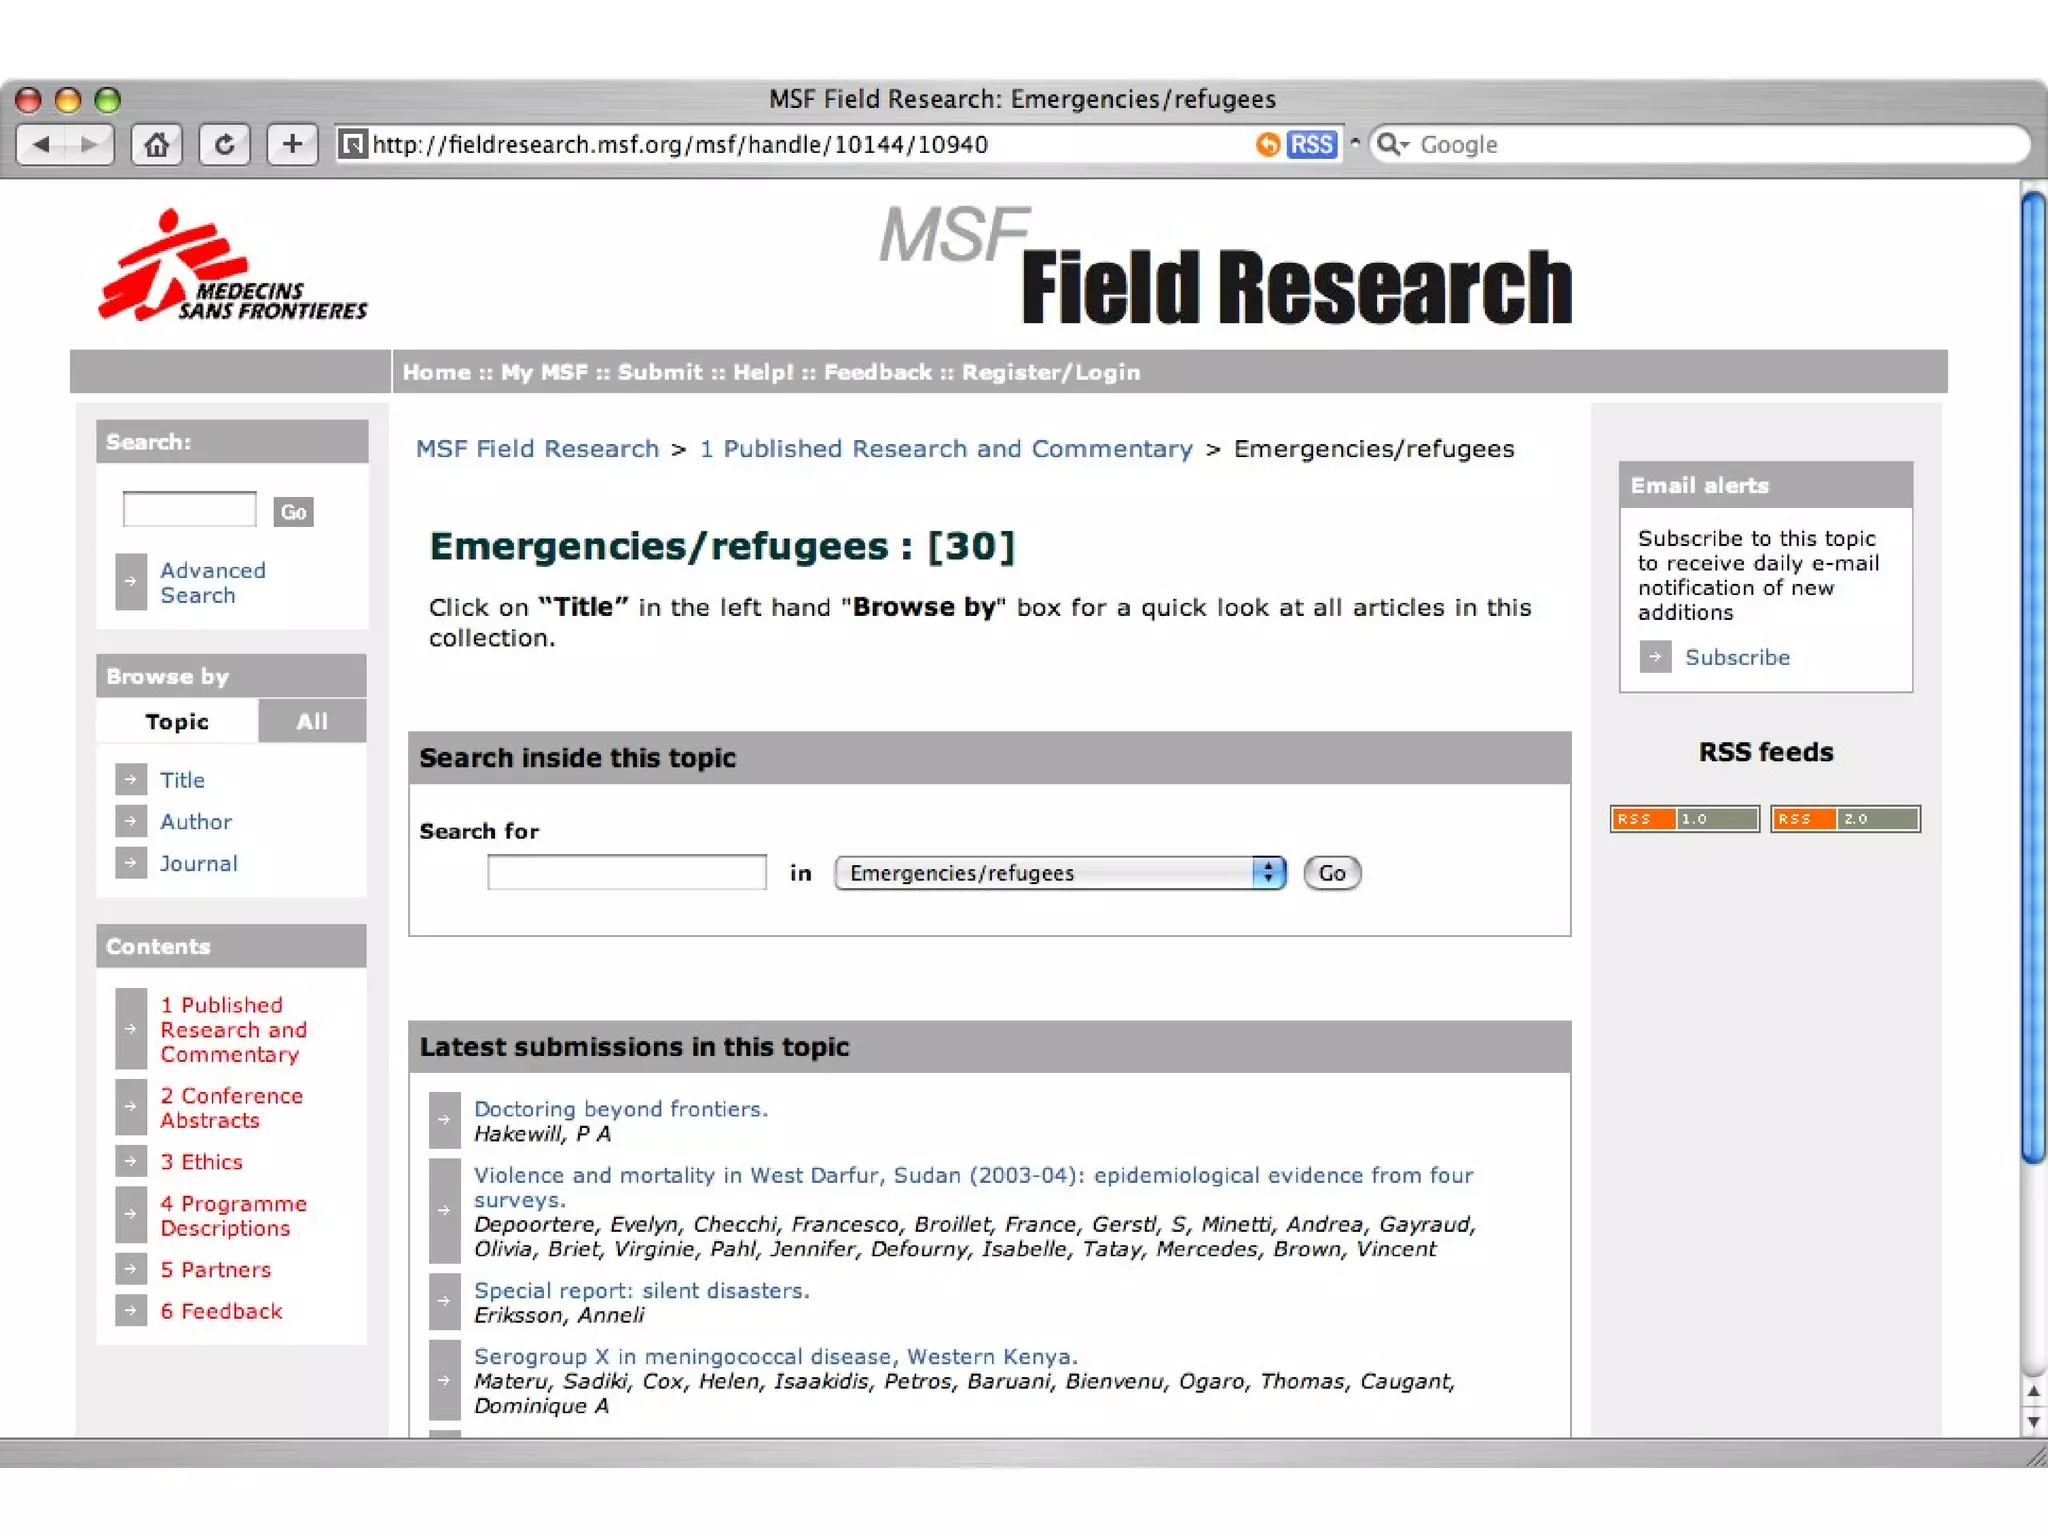Click the Search for text field
Image resolution: width=2048 pixels, height=1536 pixels.
click(626, 873)
